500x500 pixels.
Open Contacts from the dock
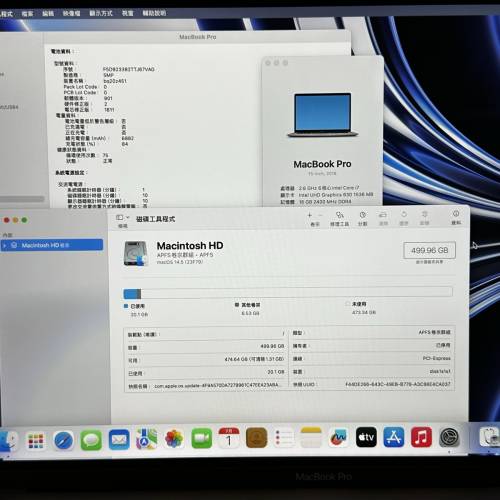(x=256, y=438)
